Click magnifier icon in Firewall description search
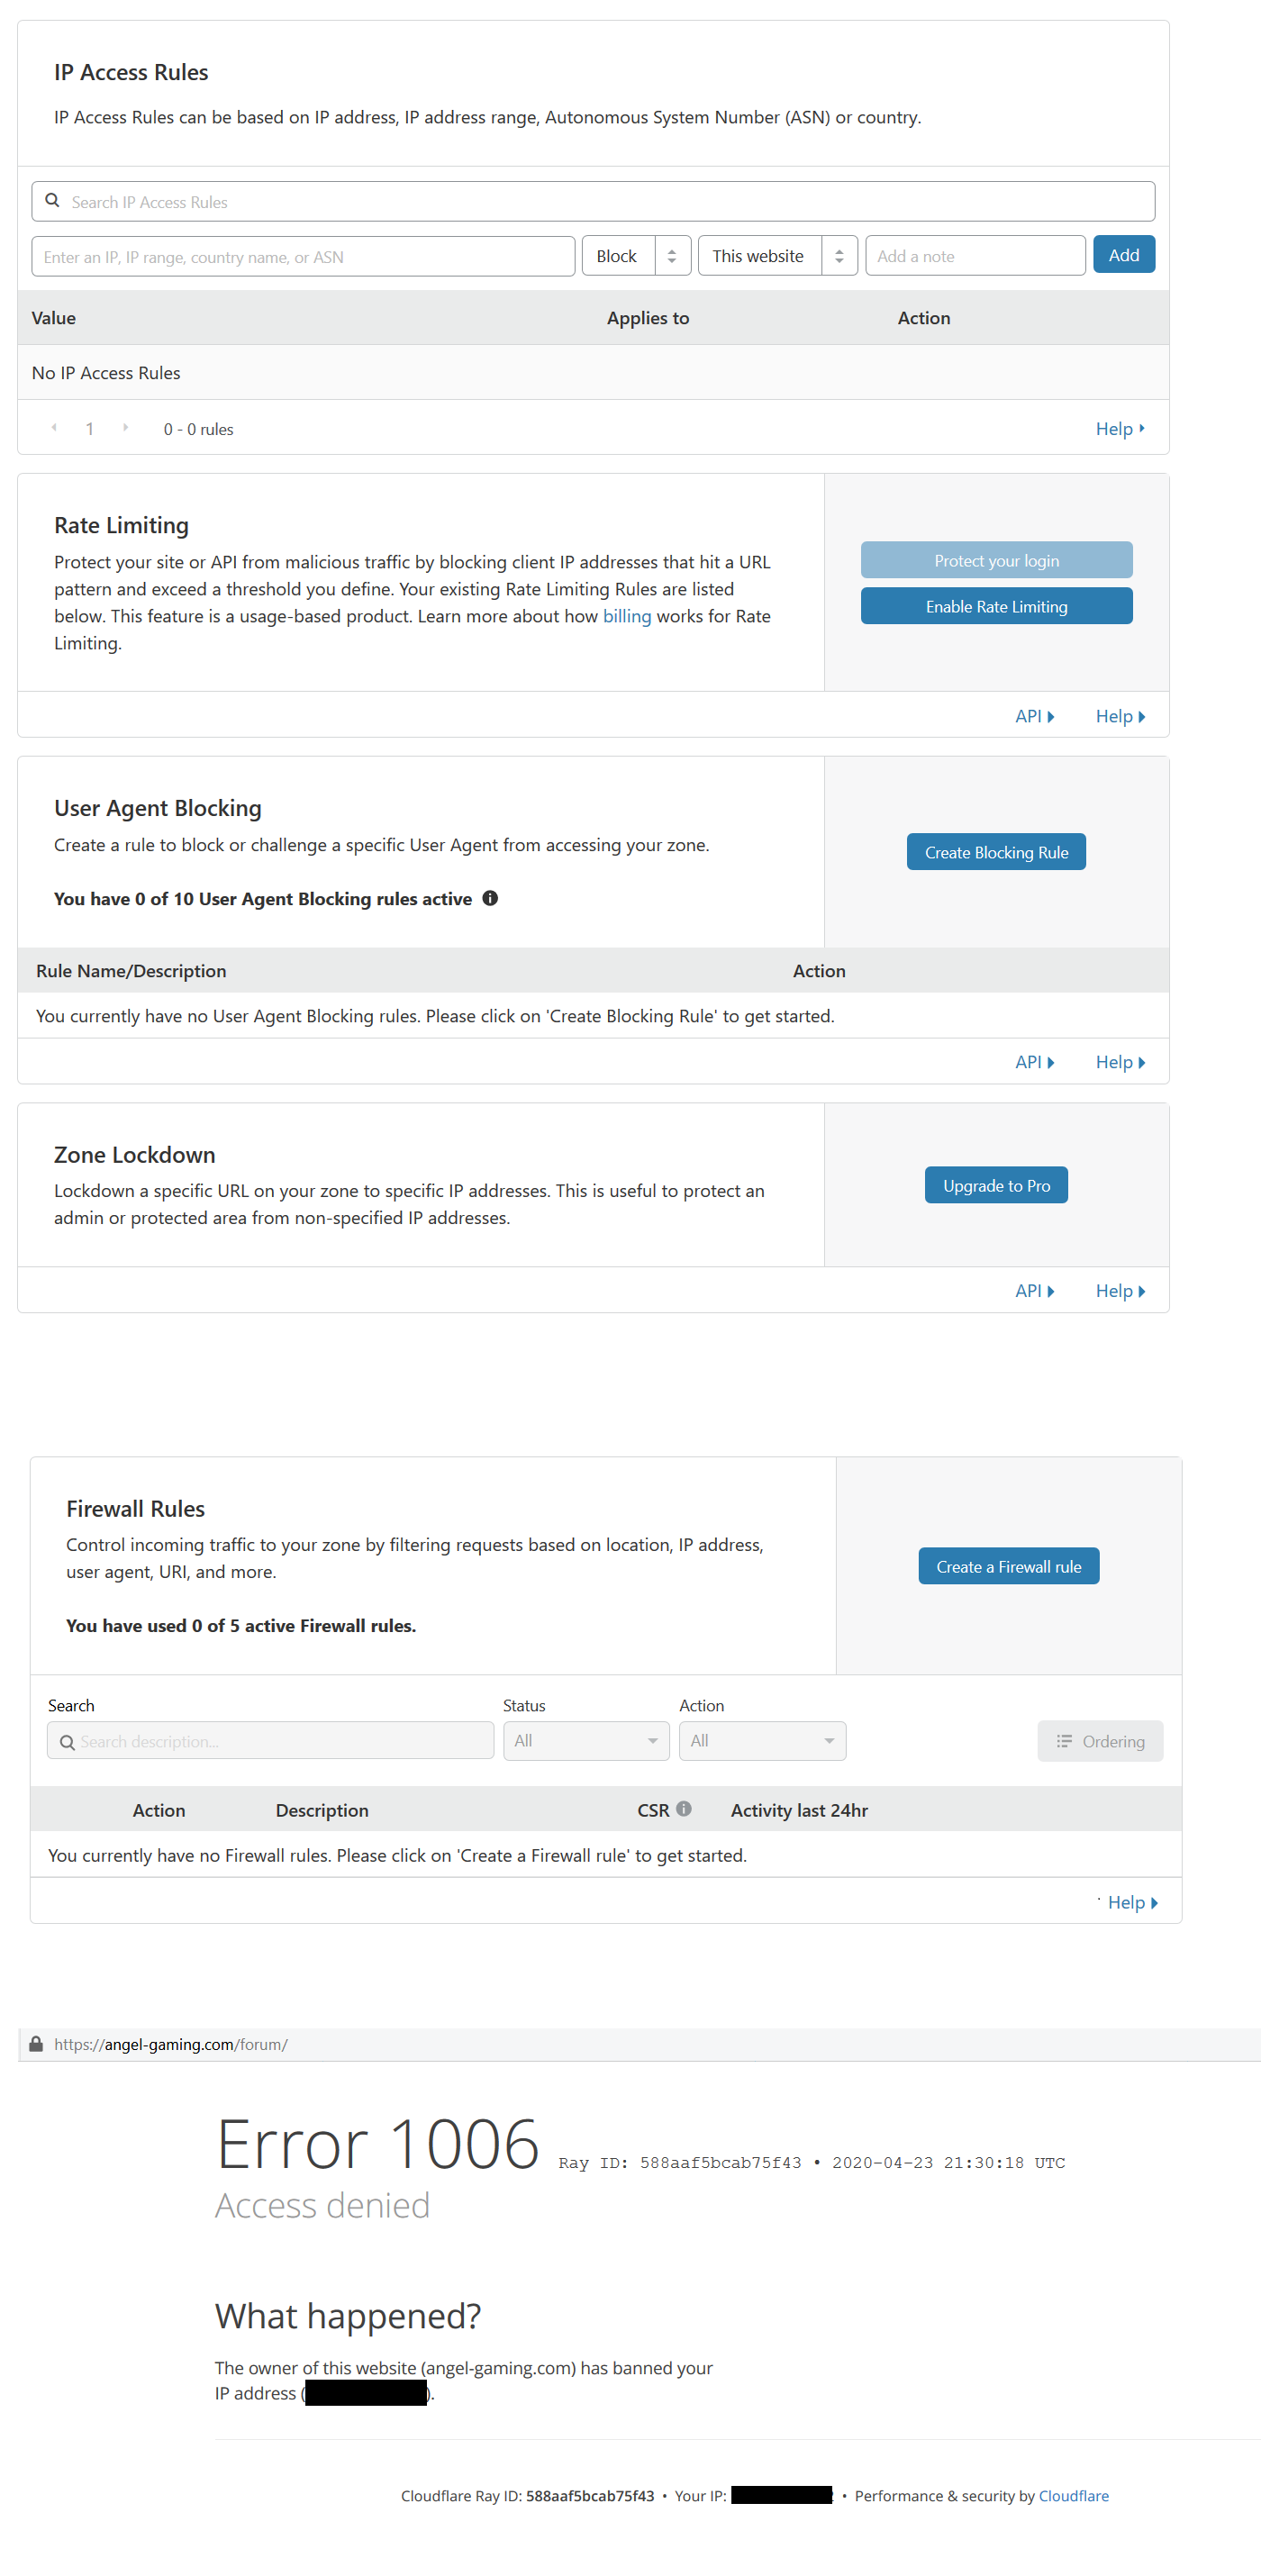The image size is (1261, 2576). point(67,1742)
